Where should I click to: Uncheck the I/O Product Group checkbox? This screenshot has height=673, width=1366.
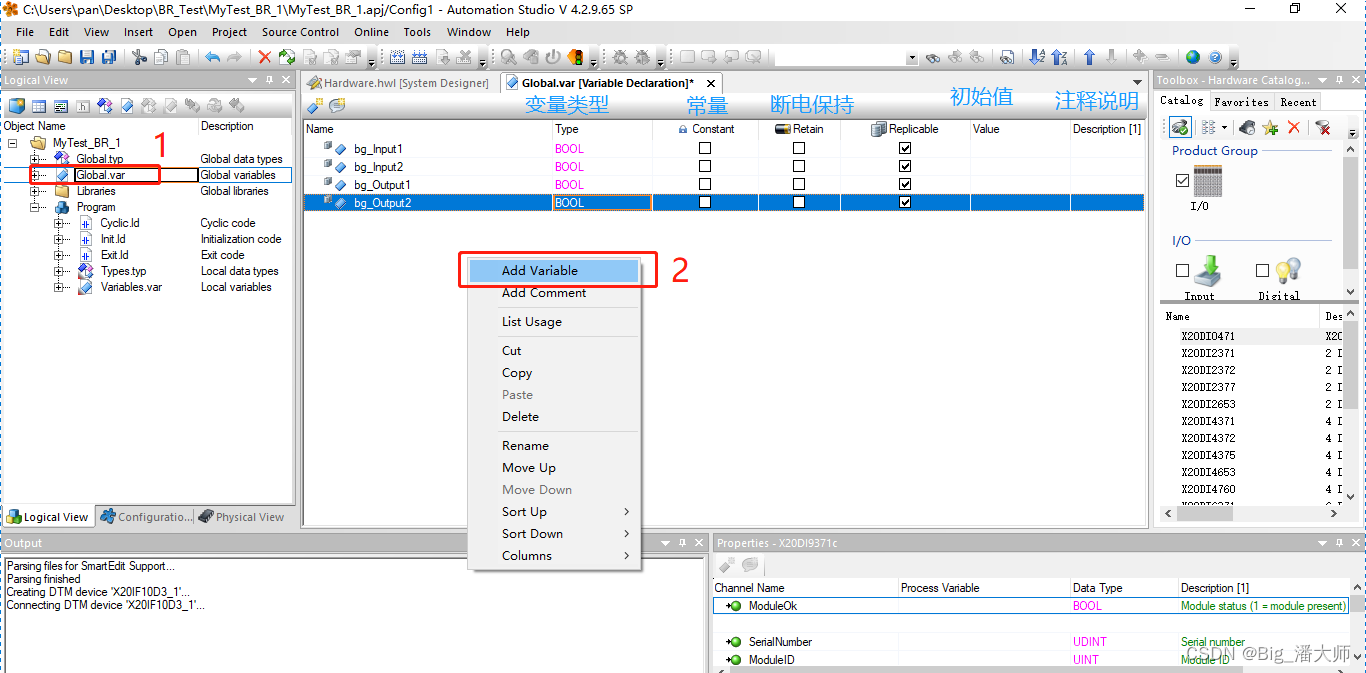1183,181
